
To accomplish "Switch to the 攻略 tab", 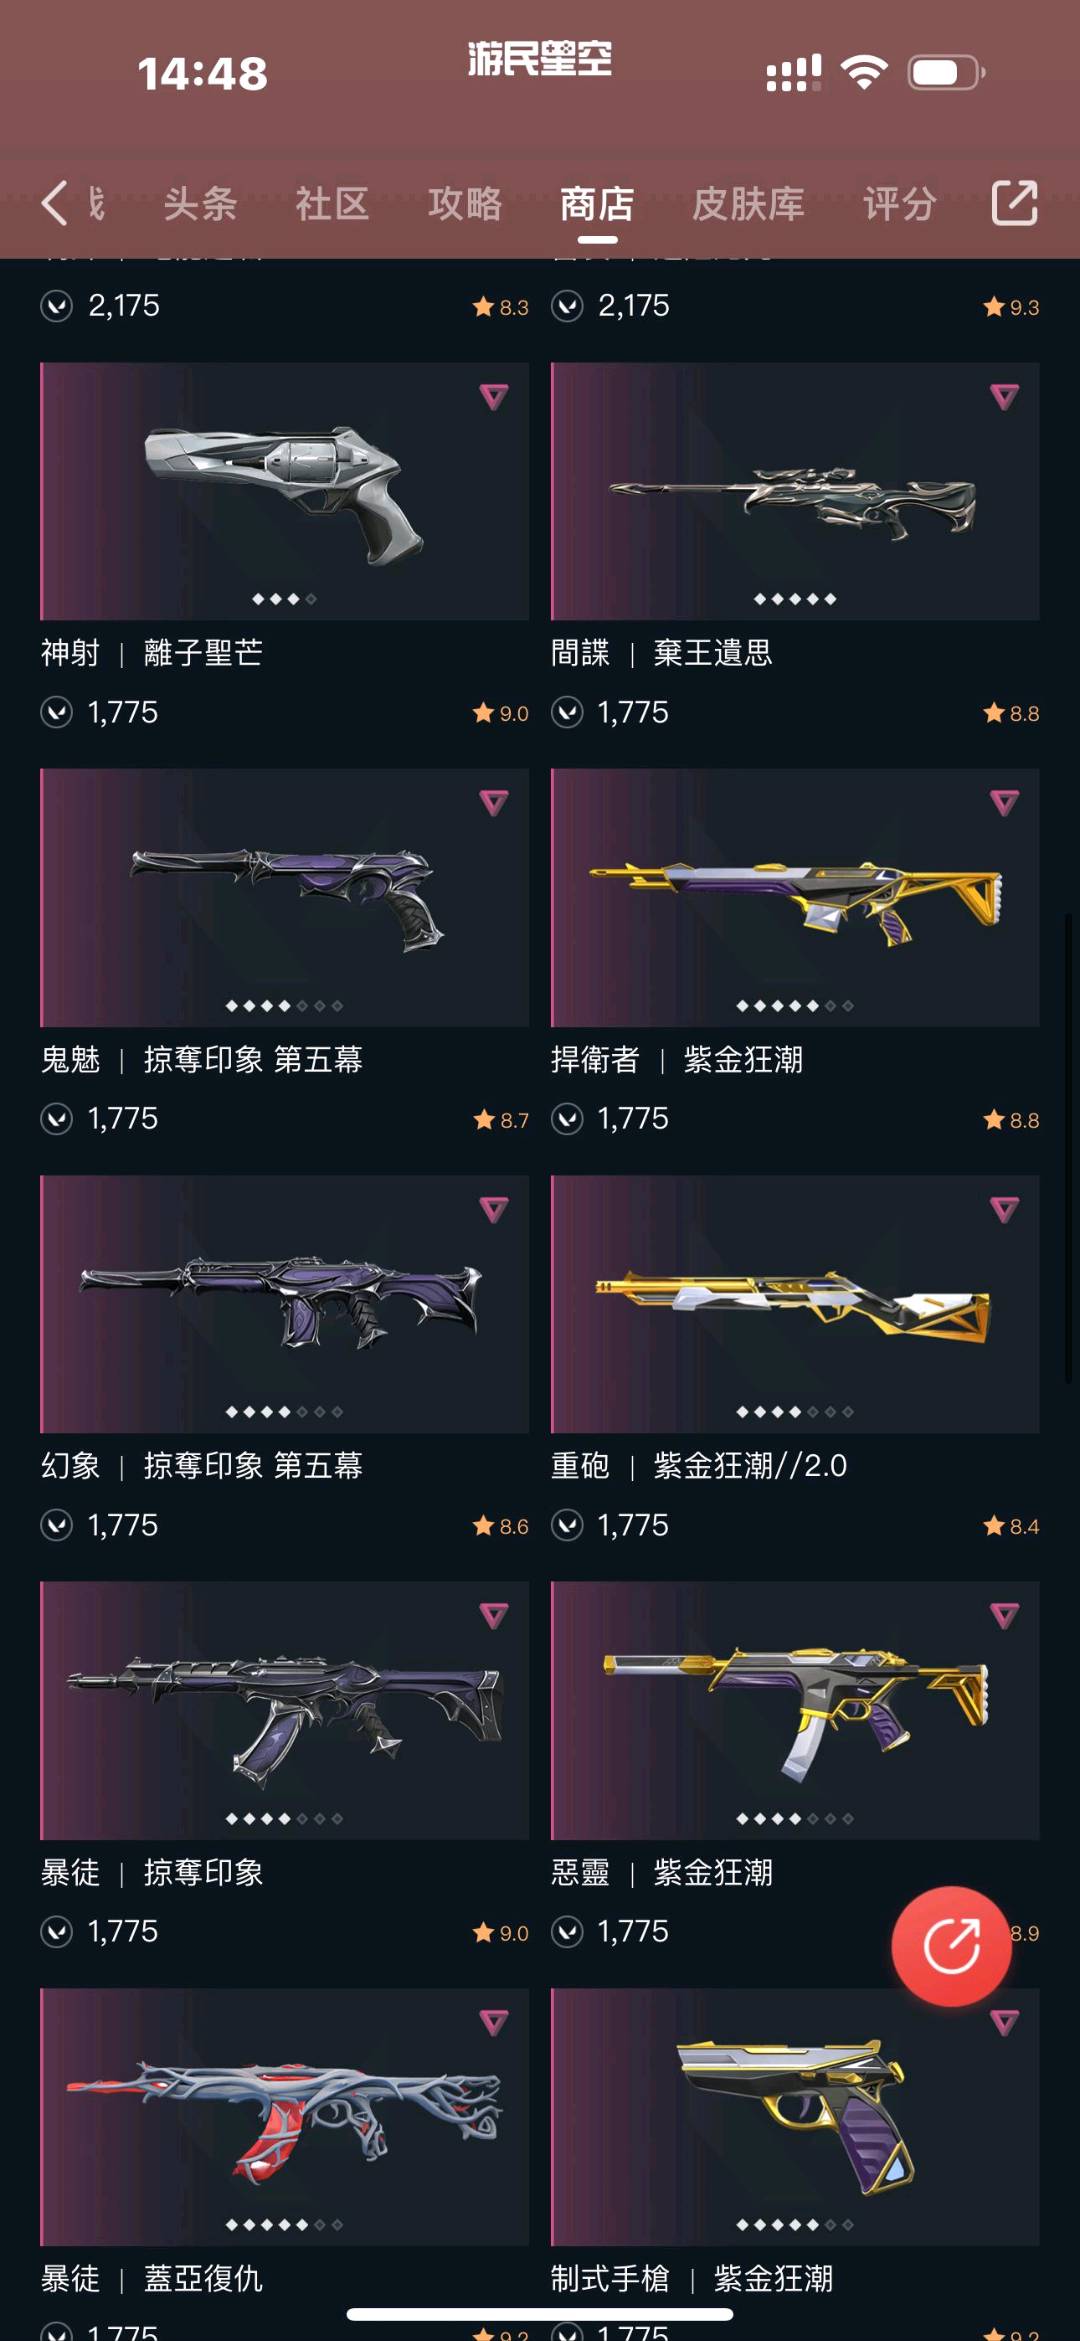I will 465,204.
